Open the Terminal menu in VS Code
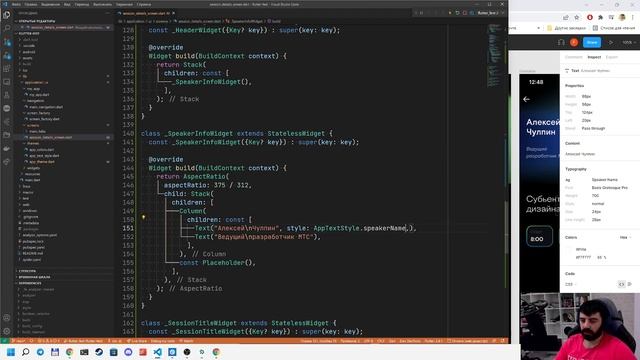Screen dimensions: 640x360 coord(124,4)
